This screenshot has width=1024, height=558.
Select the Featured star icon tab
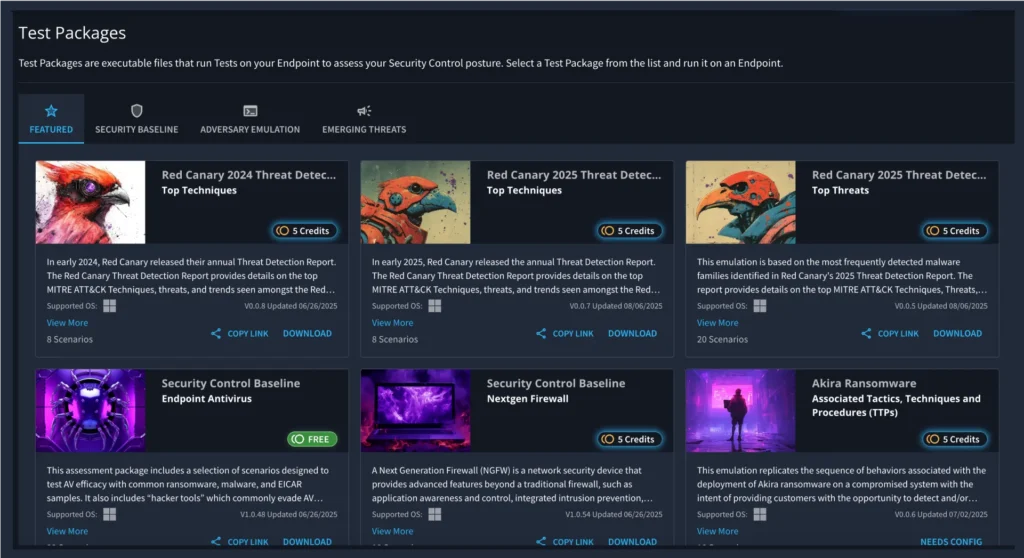click(x=51, y=111)
